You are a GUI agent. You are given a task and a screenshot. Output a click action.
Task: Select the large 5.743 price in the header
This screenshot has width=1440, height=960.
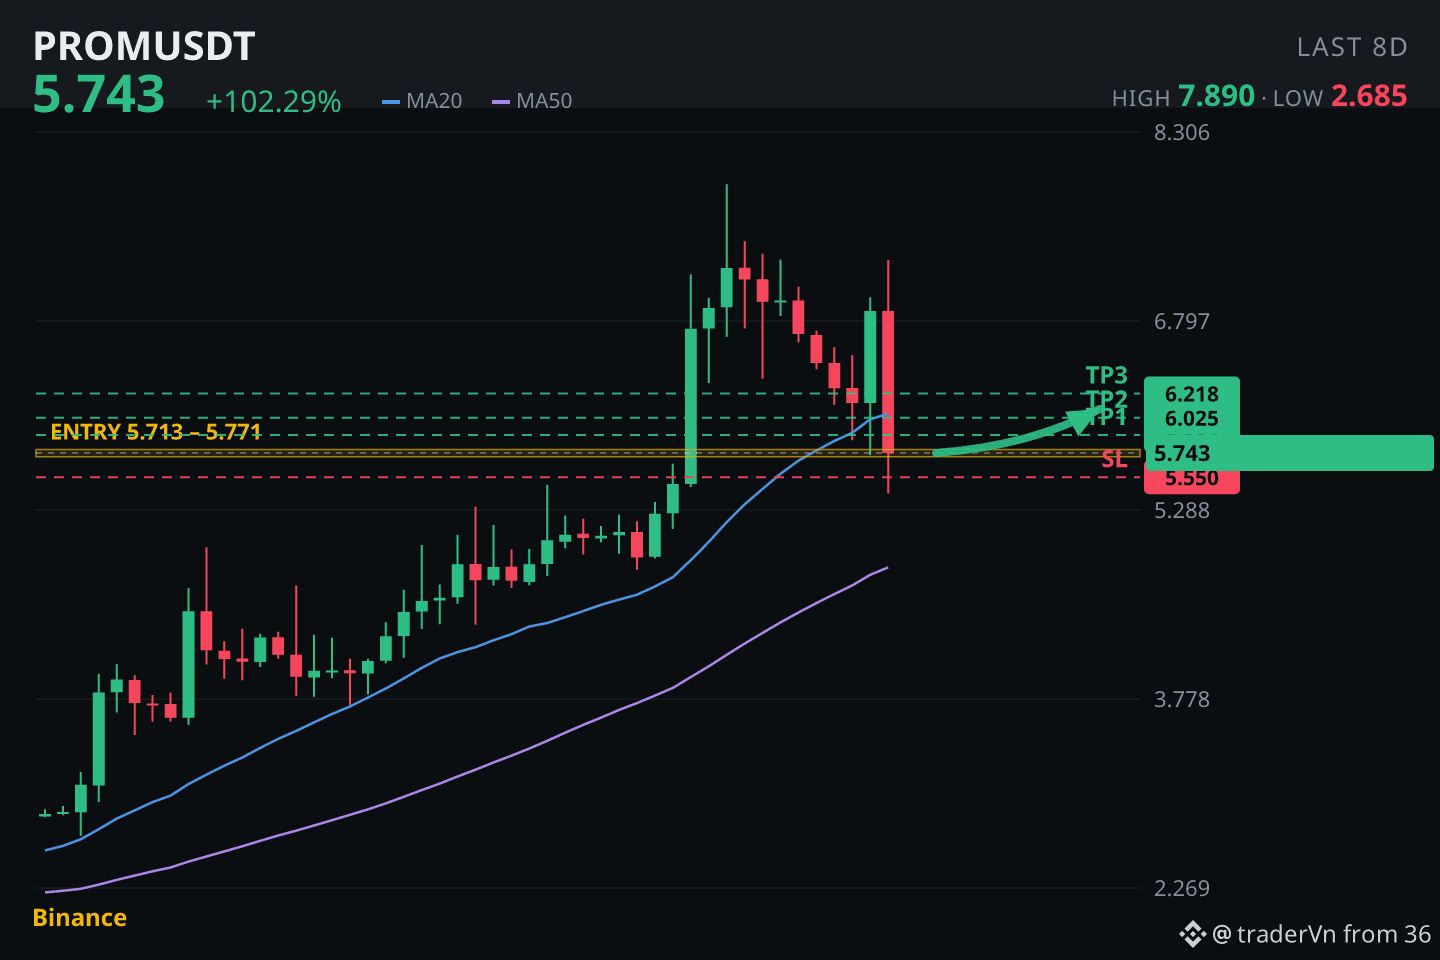pyautogui.click(x=99, y=95)
